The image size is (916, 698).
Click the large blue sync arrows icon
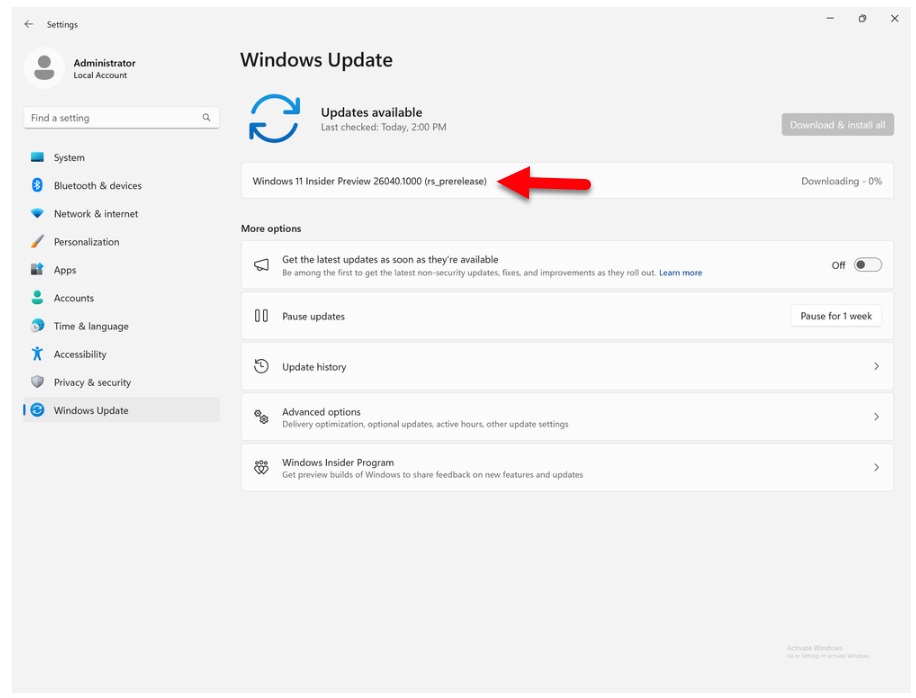pos(274,119)
